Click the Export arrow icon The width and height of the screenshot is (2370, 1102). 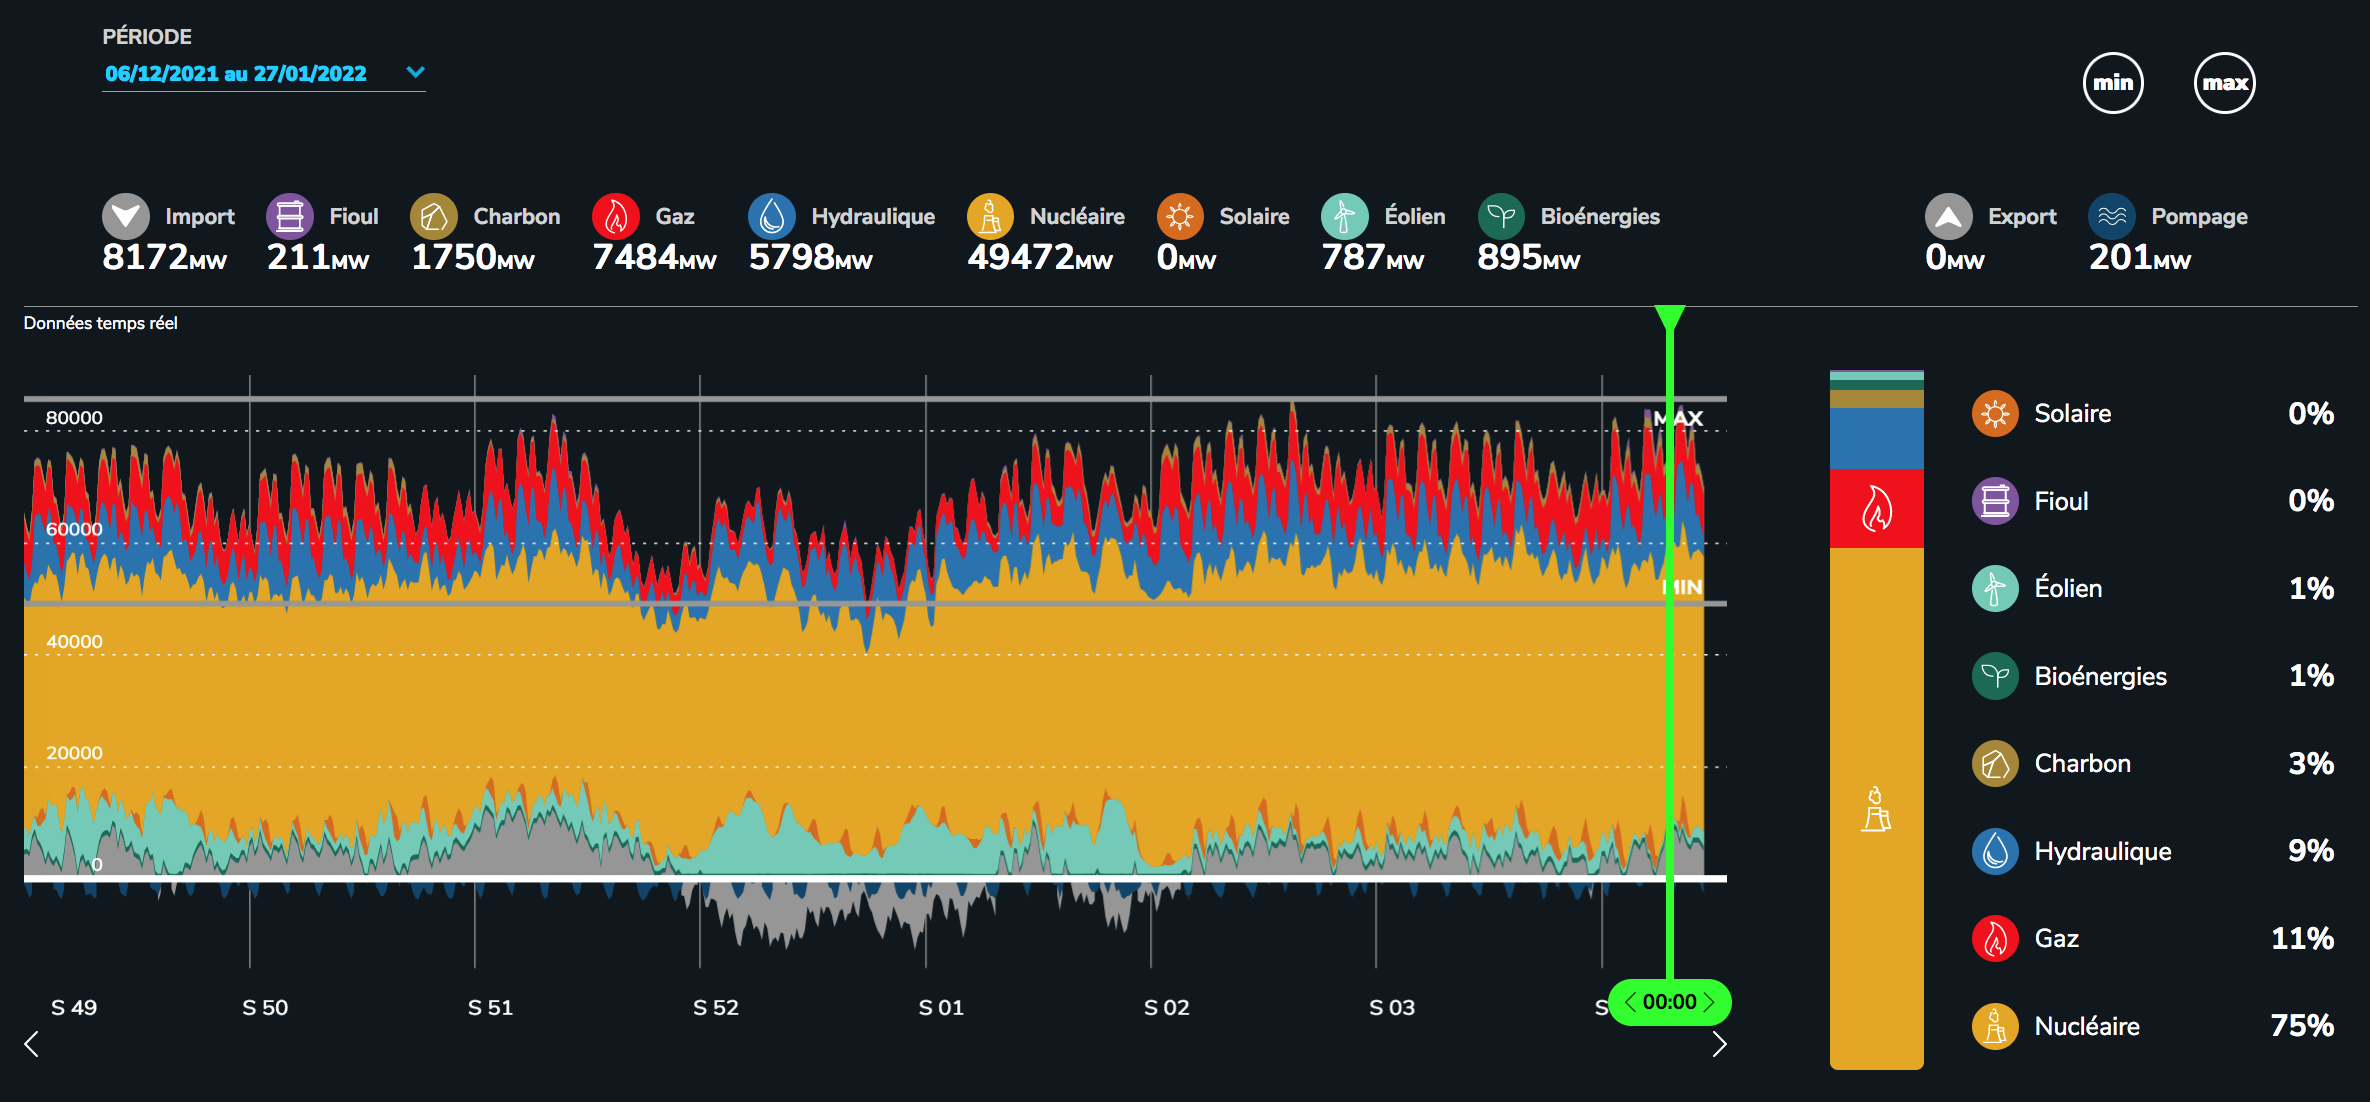(1949, 216)
